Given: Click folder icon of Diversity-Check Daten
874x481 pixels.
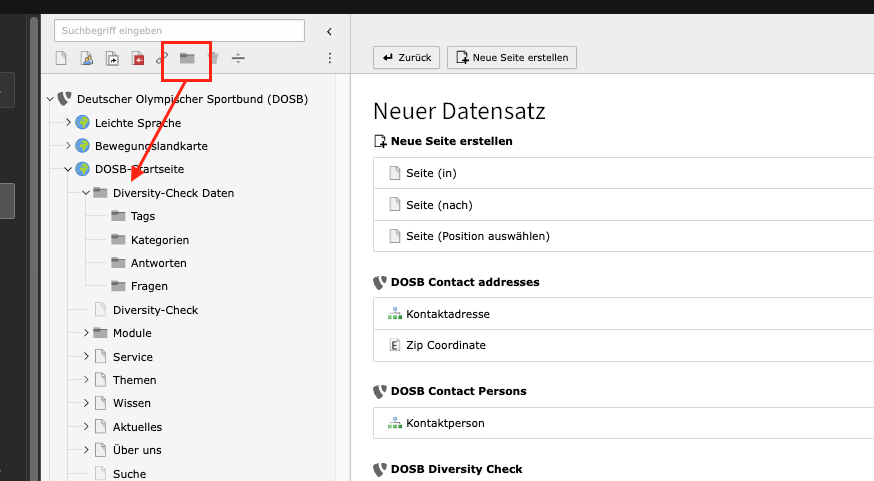Looking at the screenshot, I should tap(100, 193).
